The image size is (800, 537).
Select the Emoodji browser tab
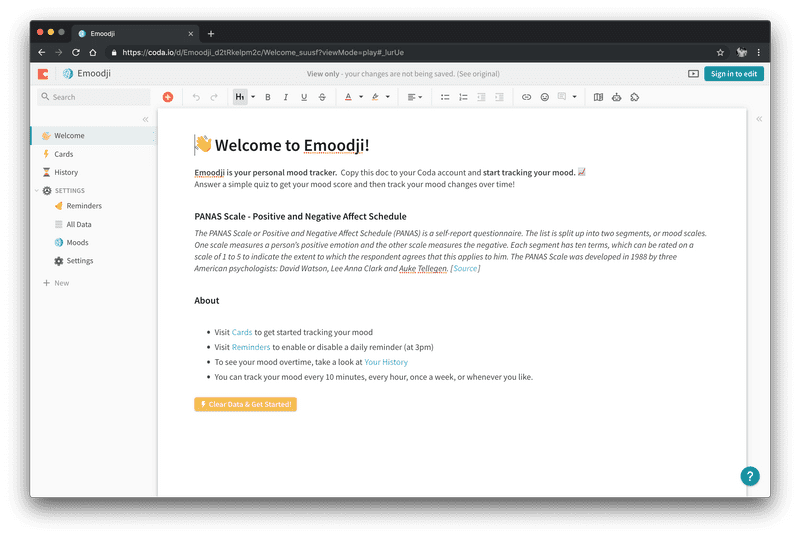click(x=135, y=34)
